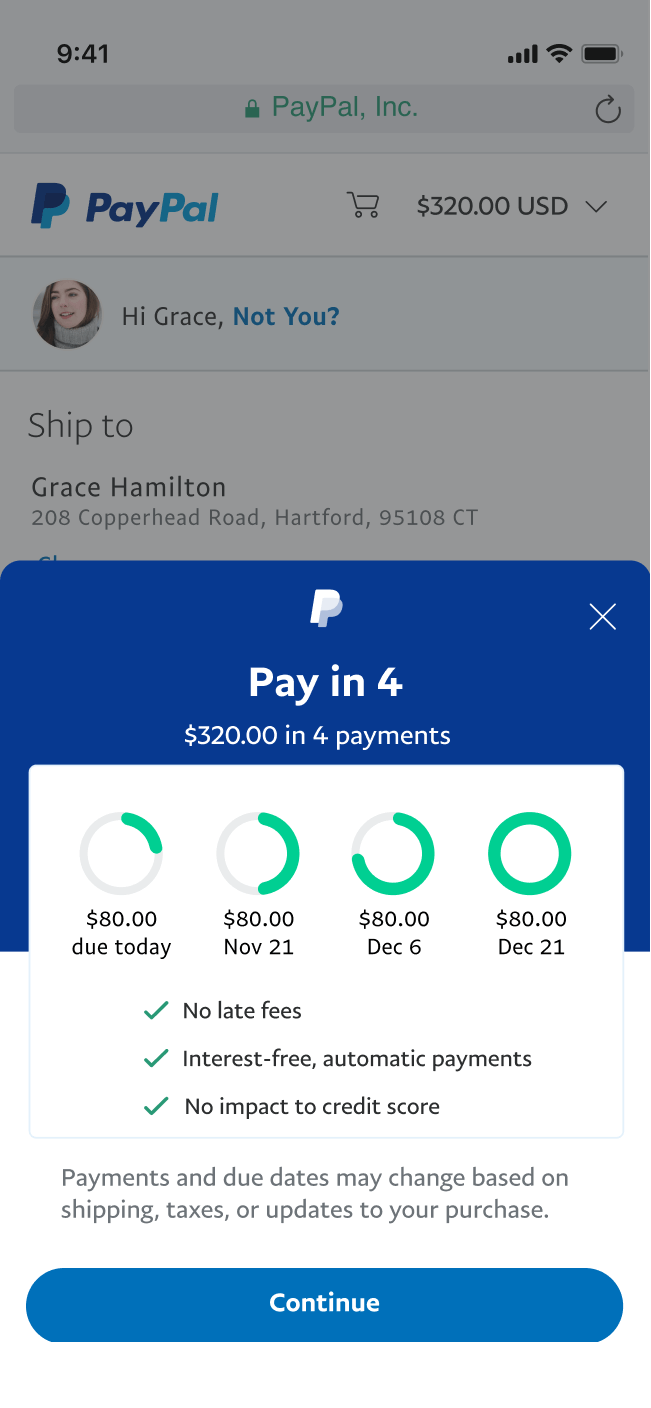Tap the $320.00 USD cart total
The image size is (651, 1408).
pyautogui.click(x=492, y=207)
